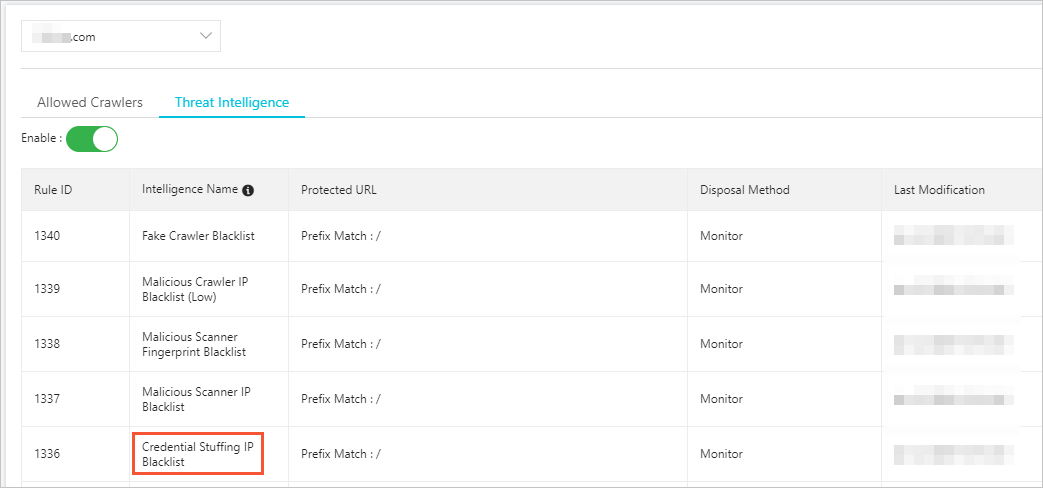Viewport: 1043px width, 488px height.
Task: Click rule ID 1340 cell
Action: click(x=47, y=236)
